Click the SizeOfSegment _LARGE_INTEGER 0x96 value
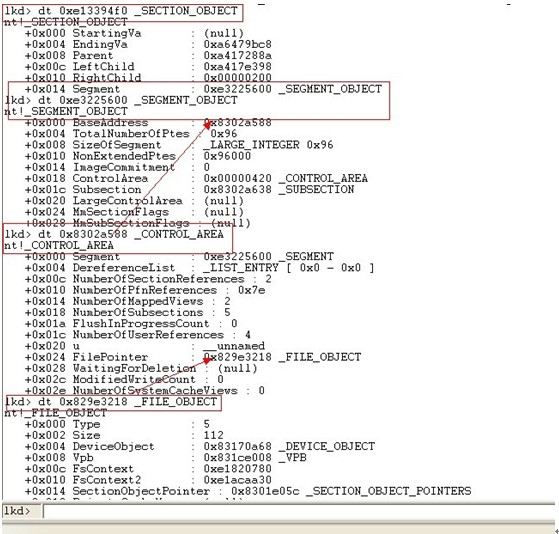The width and height of the screenshot is (559, 534). (268, 145)
